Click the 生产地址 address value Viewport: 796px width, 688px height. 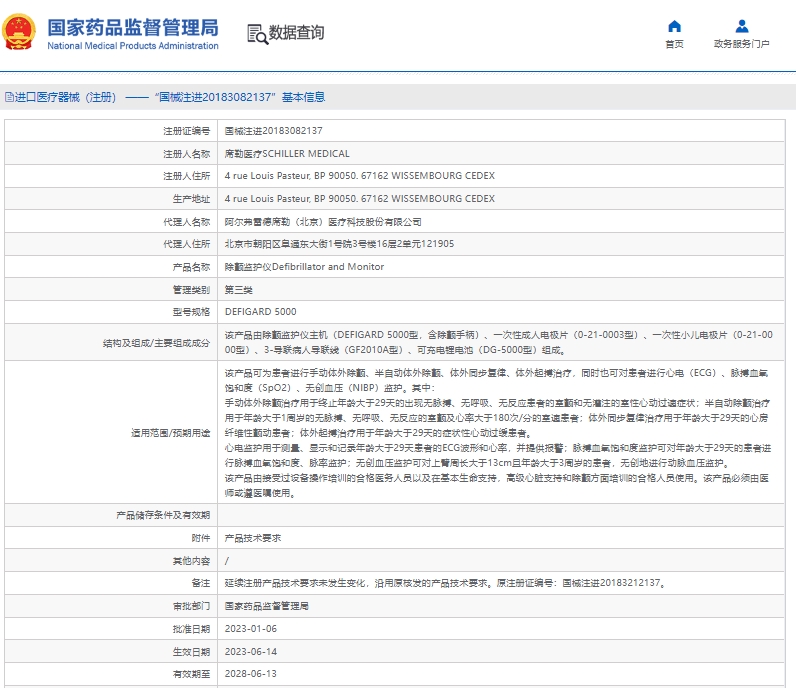(360, 199)
